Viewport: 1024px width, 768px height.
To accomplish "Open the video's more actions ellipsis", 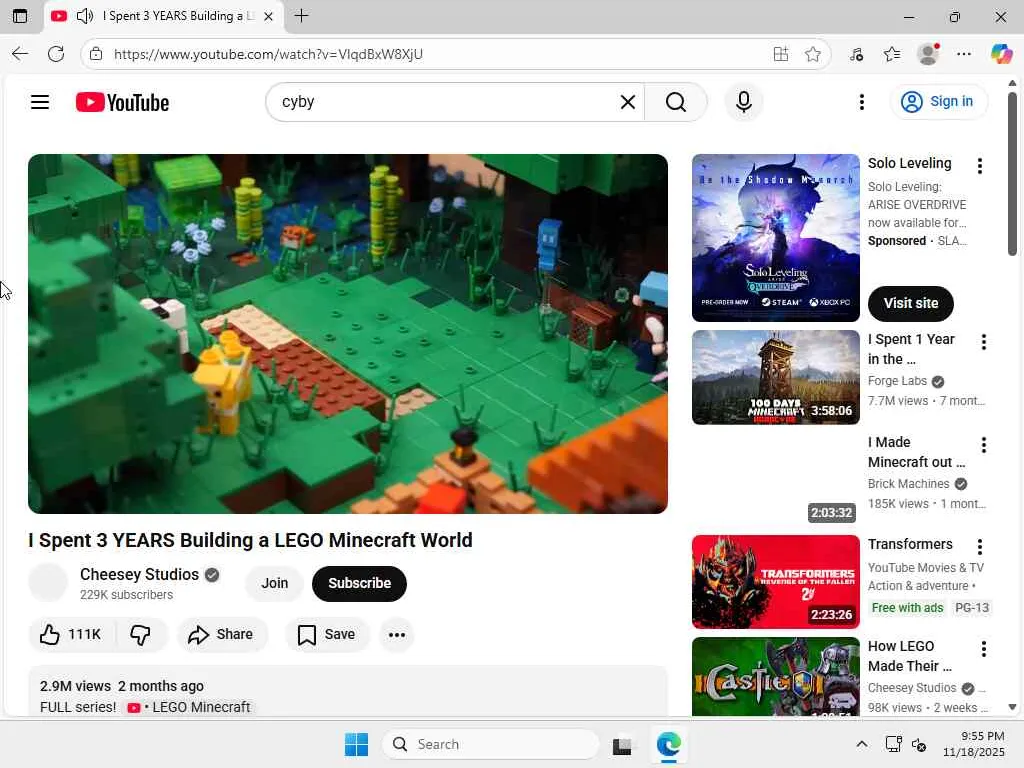I will [396, 634].
